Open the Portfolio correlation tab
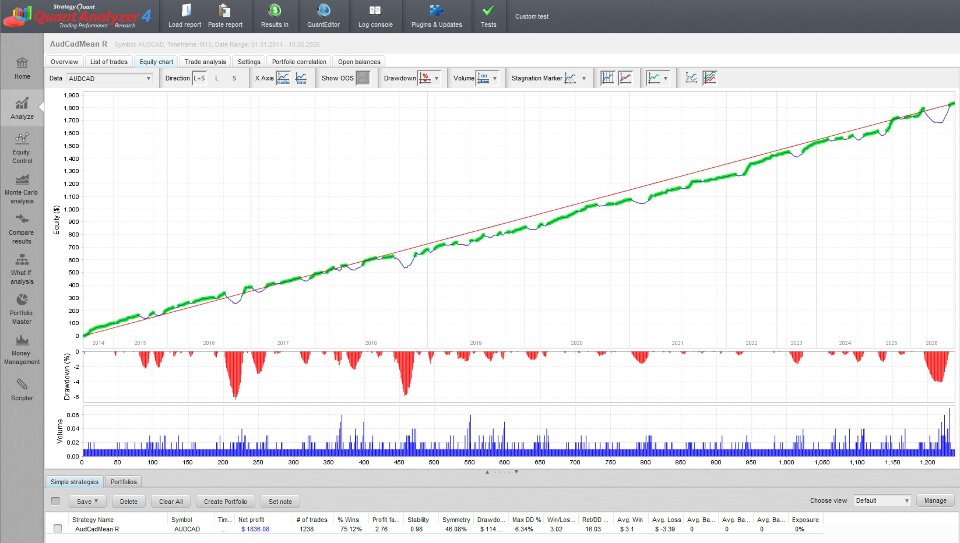 [299, 62]
